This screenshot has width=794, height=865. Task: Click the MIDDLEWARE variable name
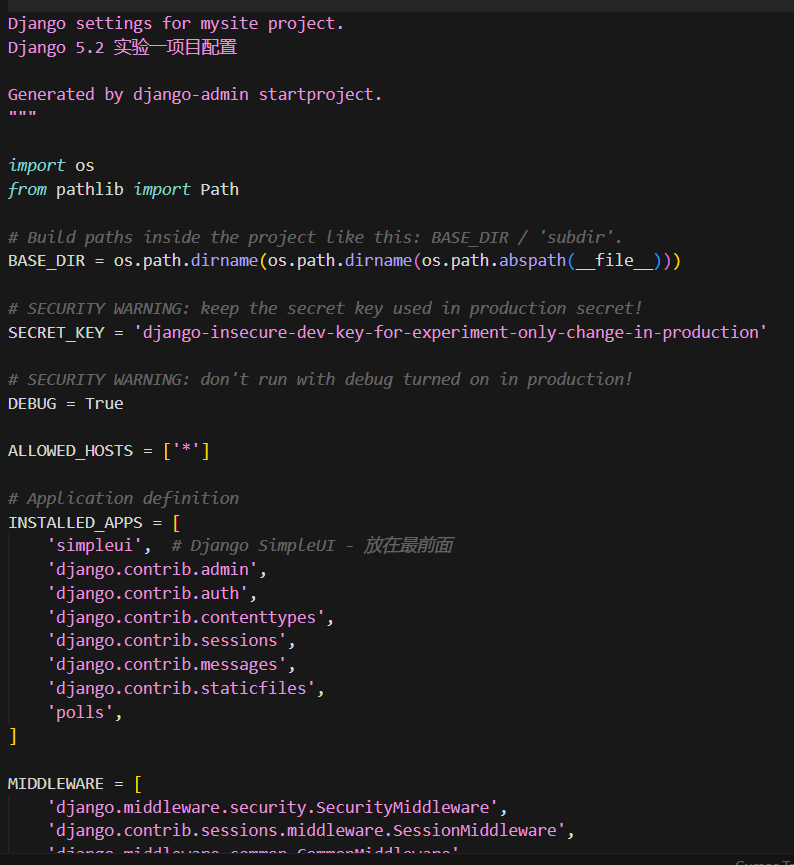[x=56, y=784]
